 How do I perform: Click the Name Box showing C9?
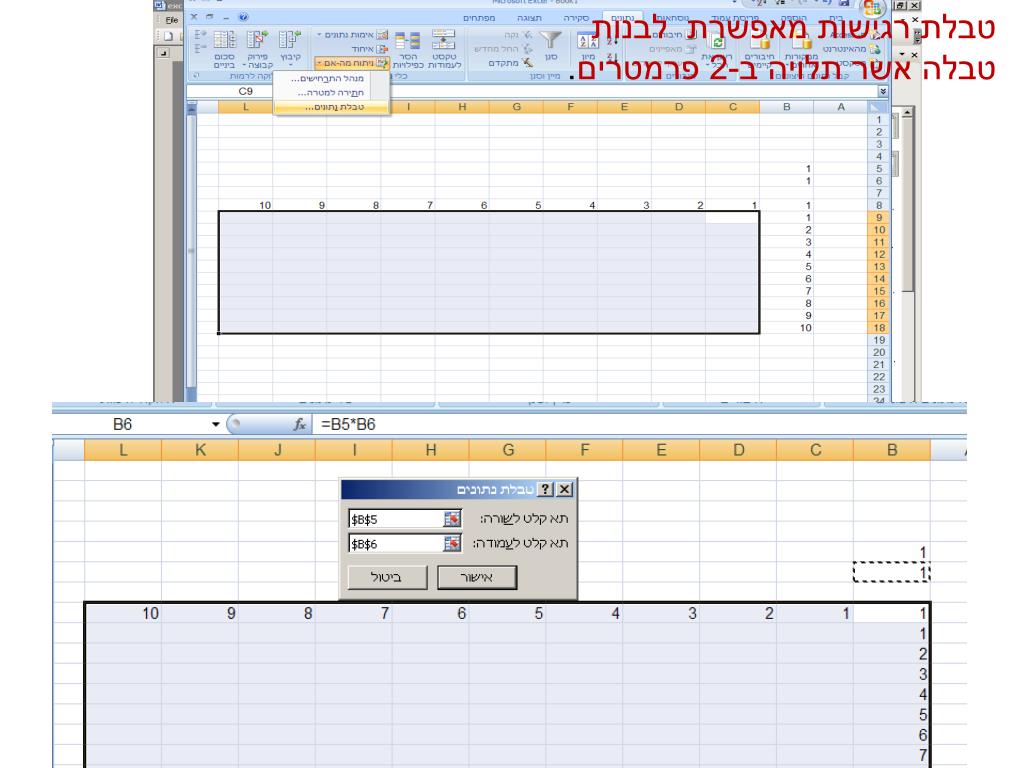(246, 91)
